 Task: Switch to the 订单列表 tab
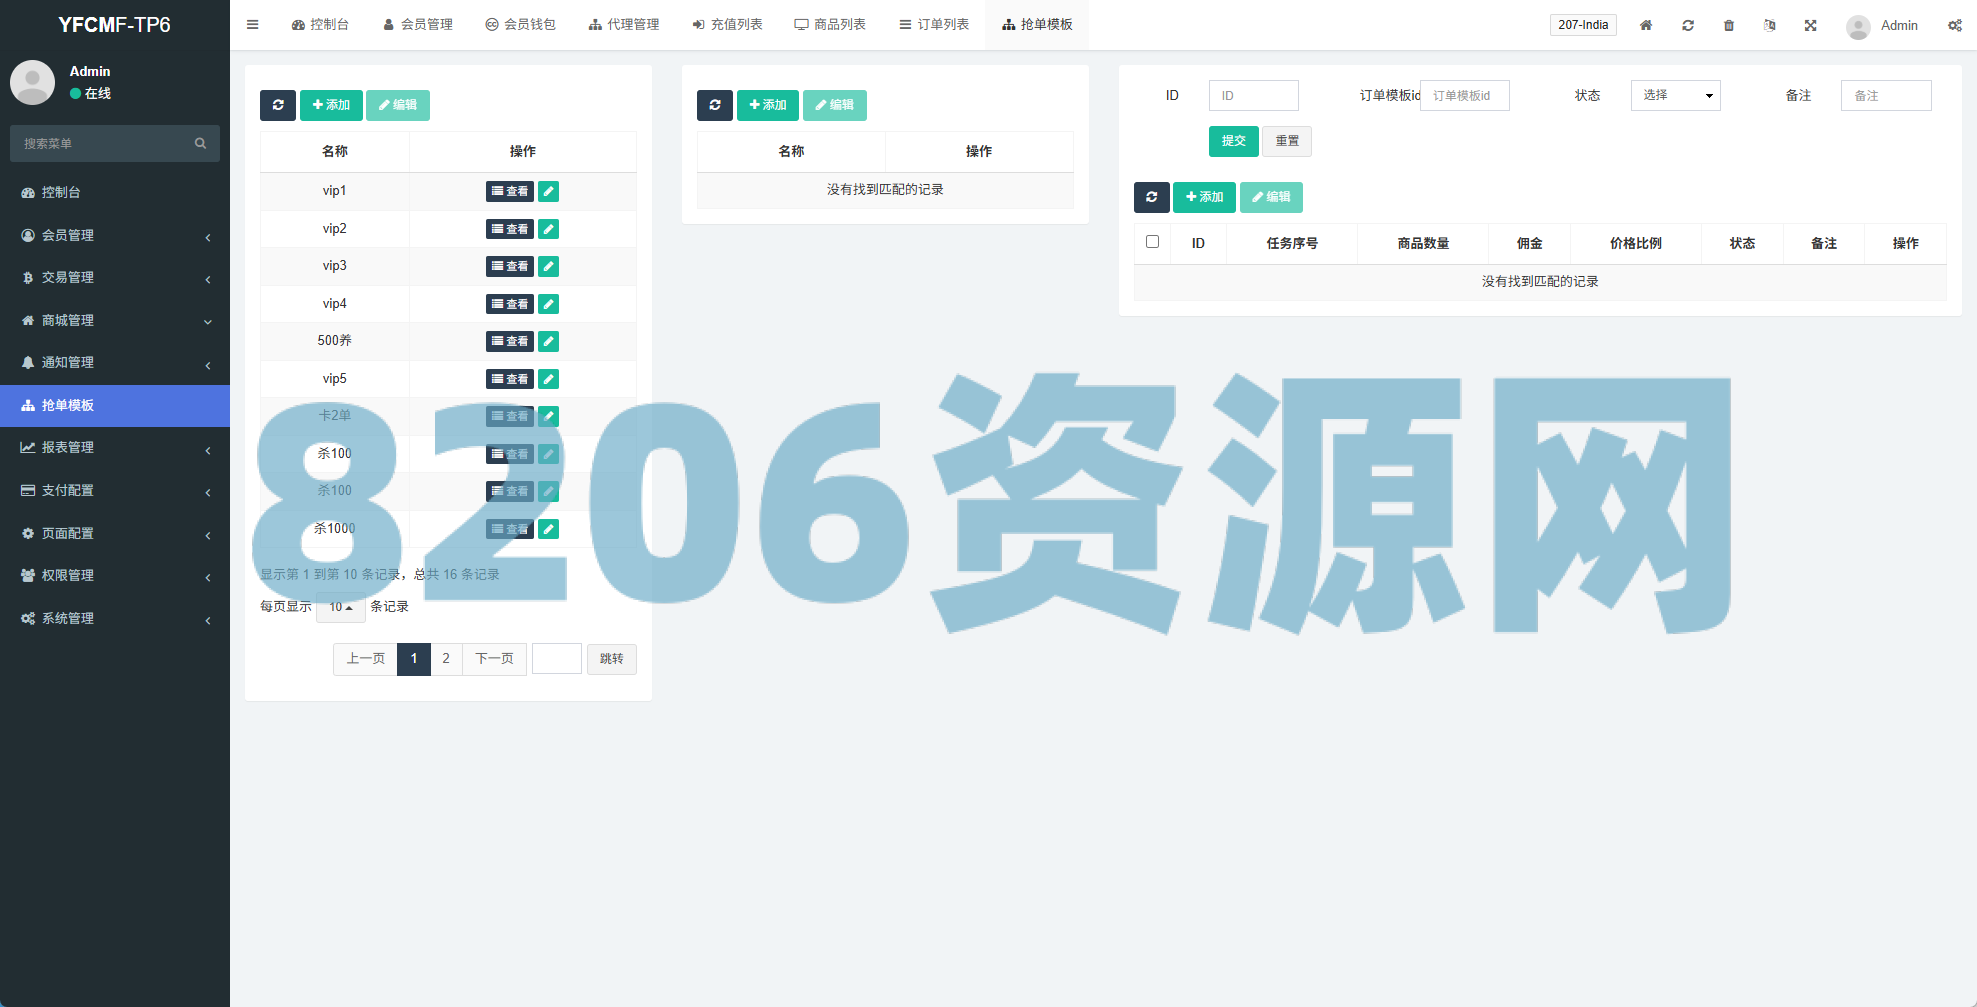pos(934,25)
